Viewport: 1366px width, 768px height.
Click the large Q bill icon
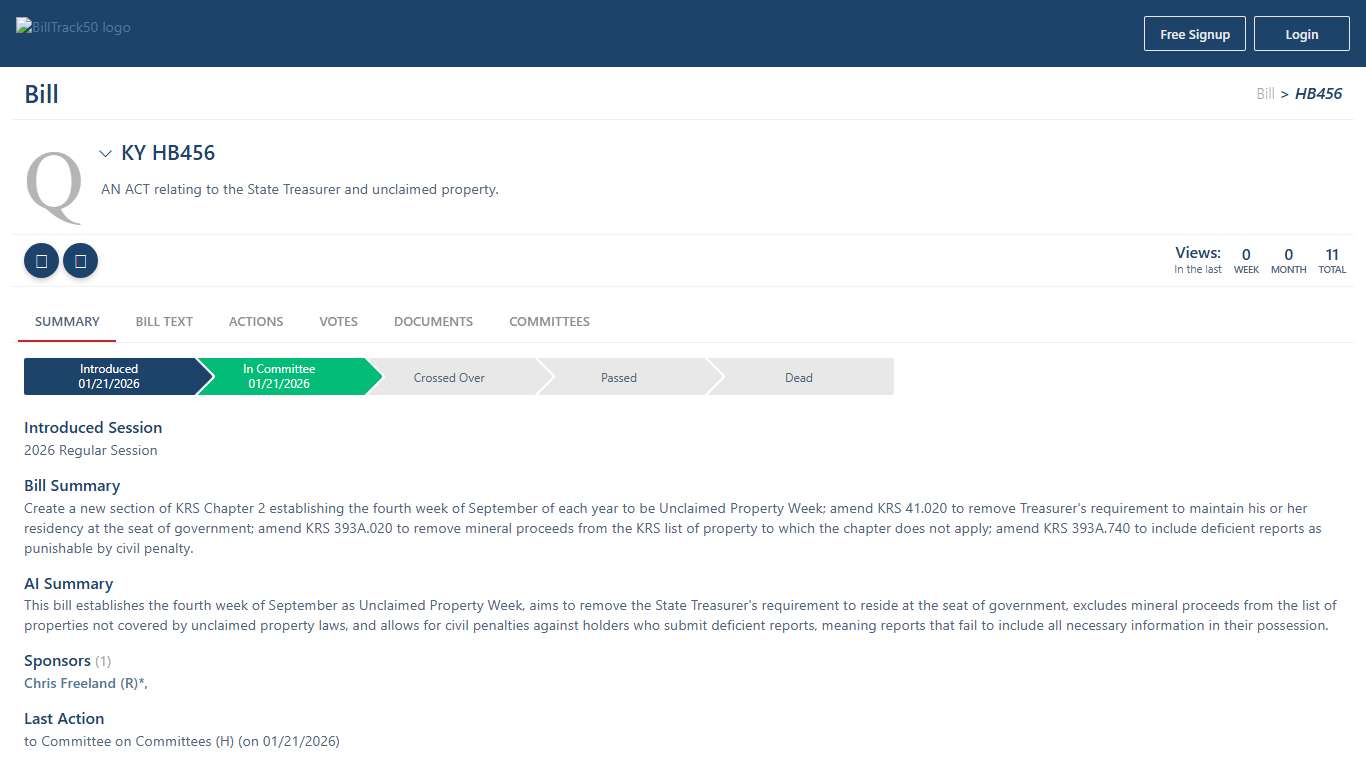coord(54,187)
